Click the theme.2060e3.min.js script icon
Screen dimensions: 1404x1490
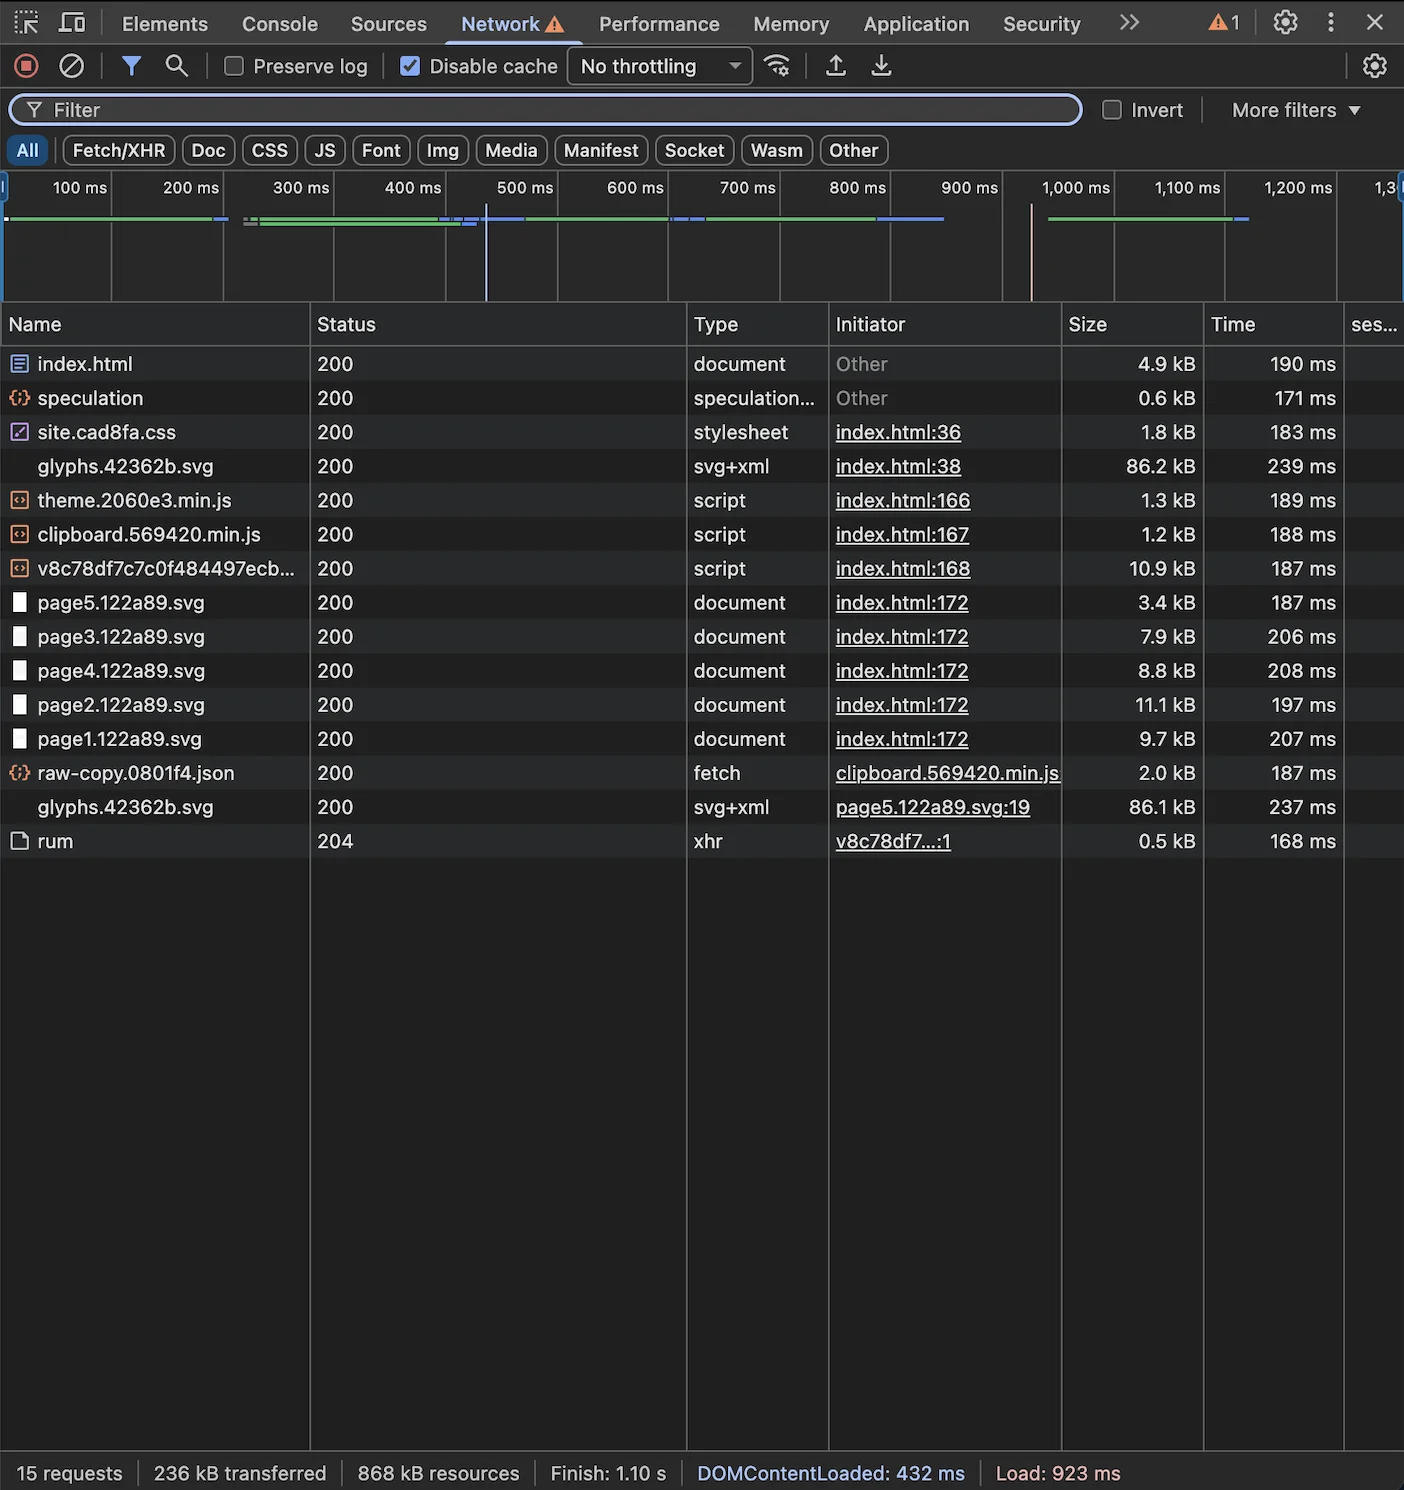coord(19,500)
